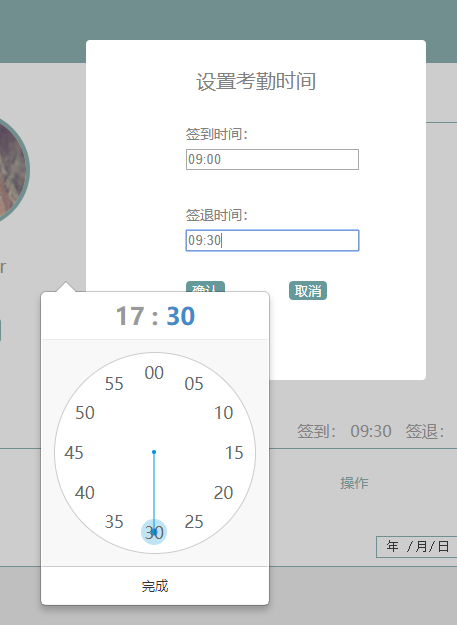Pick 35 minutes on the clock dial

point(114,522)
